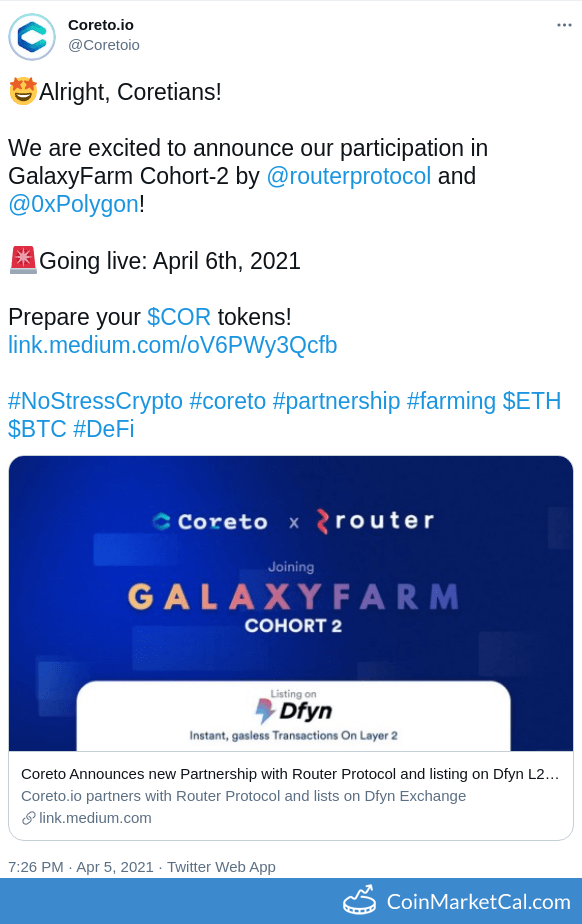
Task: Click the link chain icon beside link.medium.com
Action: click(28, 818)
